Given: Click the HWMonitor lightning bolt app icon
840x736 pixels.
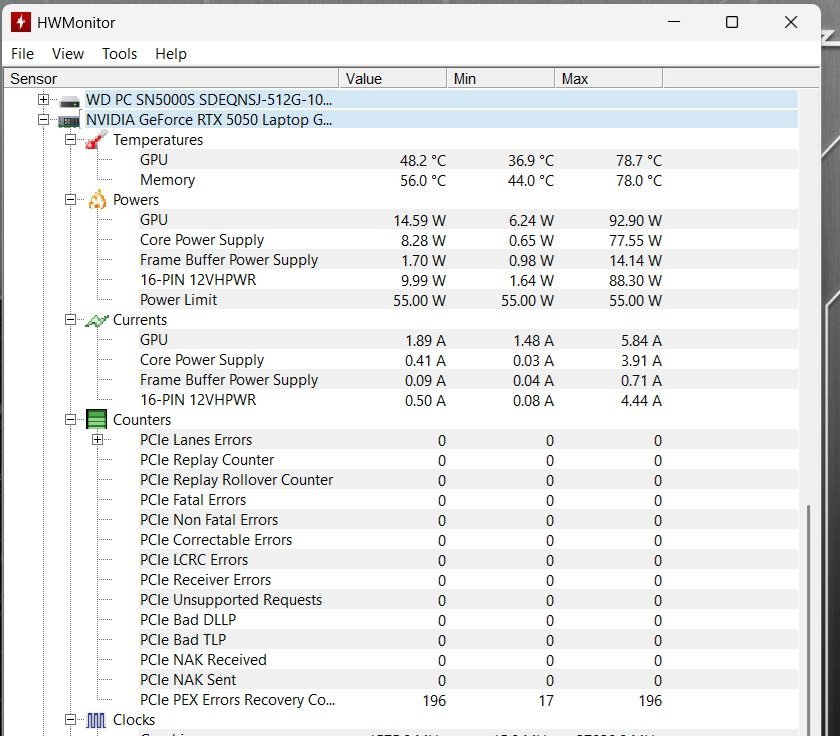Looking at the screenshot, I should click(x=19, y=21).
